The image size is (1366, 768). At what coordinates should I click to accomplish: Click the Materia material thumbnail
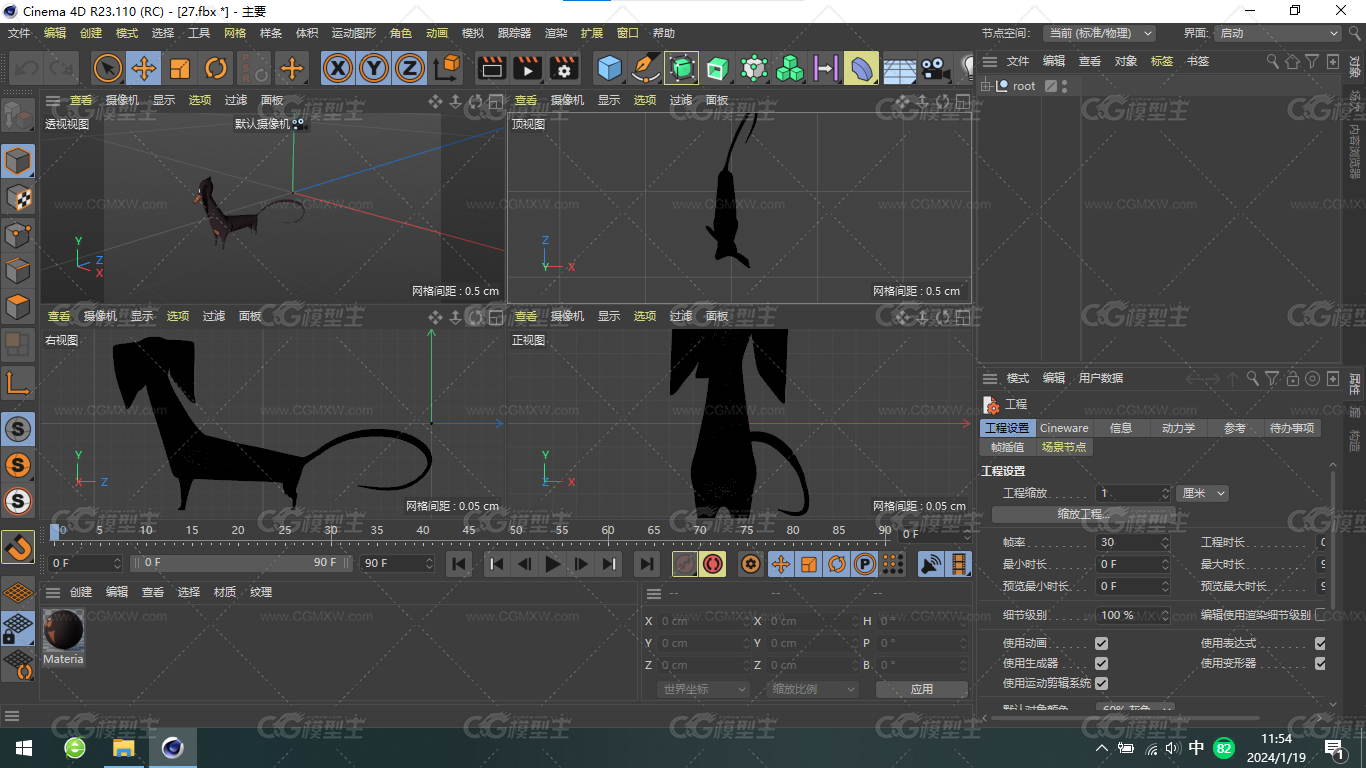click(63, 631)
